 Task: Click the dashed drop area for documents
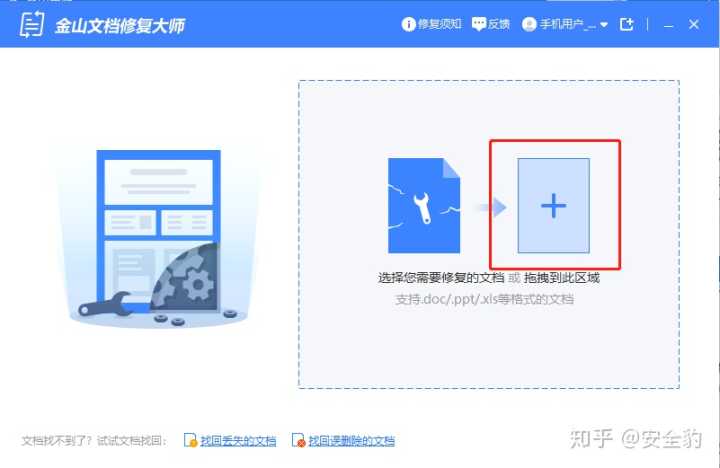pyautogui.click(x=489, y=234)
